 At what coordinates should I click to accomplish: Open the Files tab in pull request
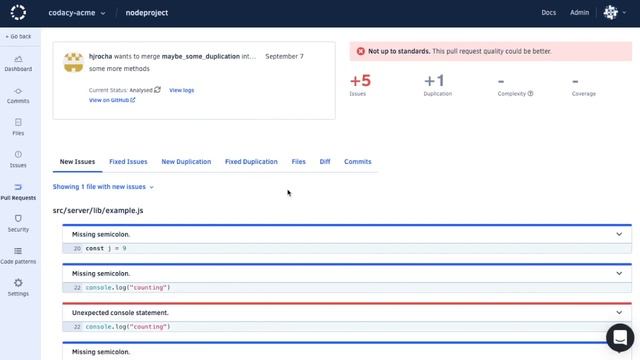(x=298, y=162)
